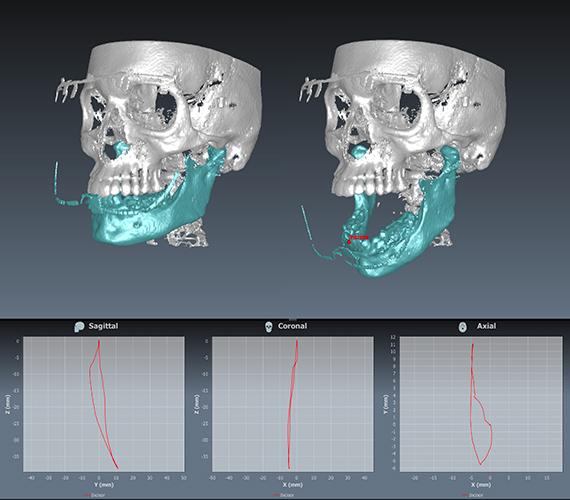The width and height of the screenshot is (570, 500).
Task: Select the Axial graph title
Action: pos(486,326)
